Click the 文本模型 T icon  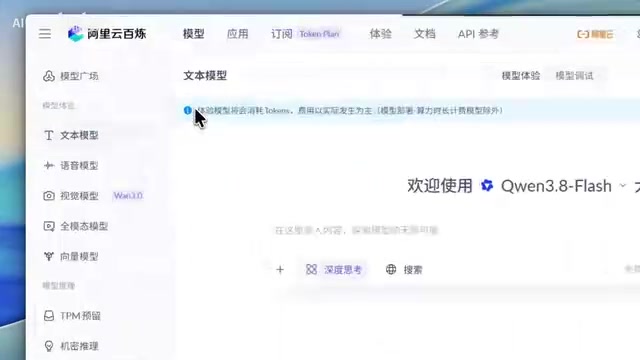tap(49, 135)
